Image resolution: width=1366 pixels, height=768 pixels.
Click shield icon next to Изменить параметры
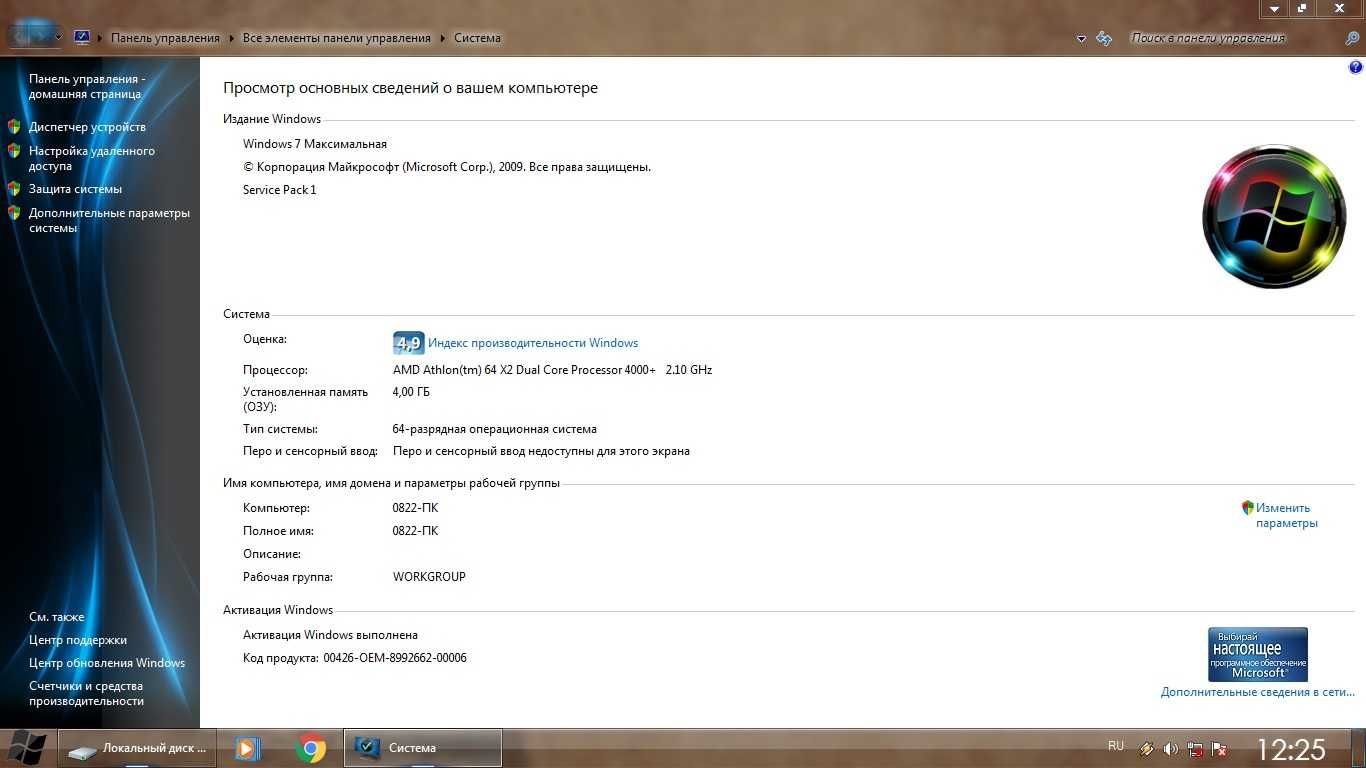[1247, 508]
